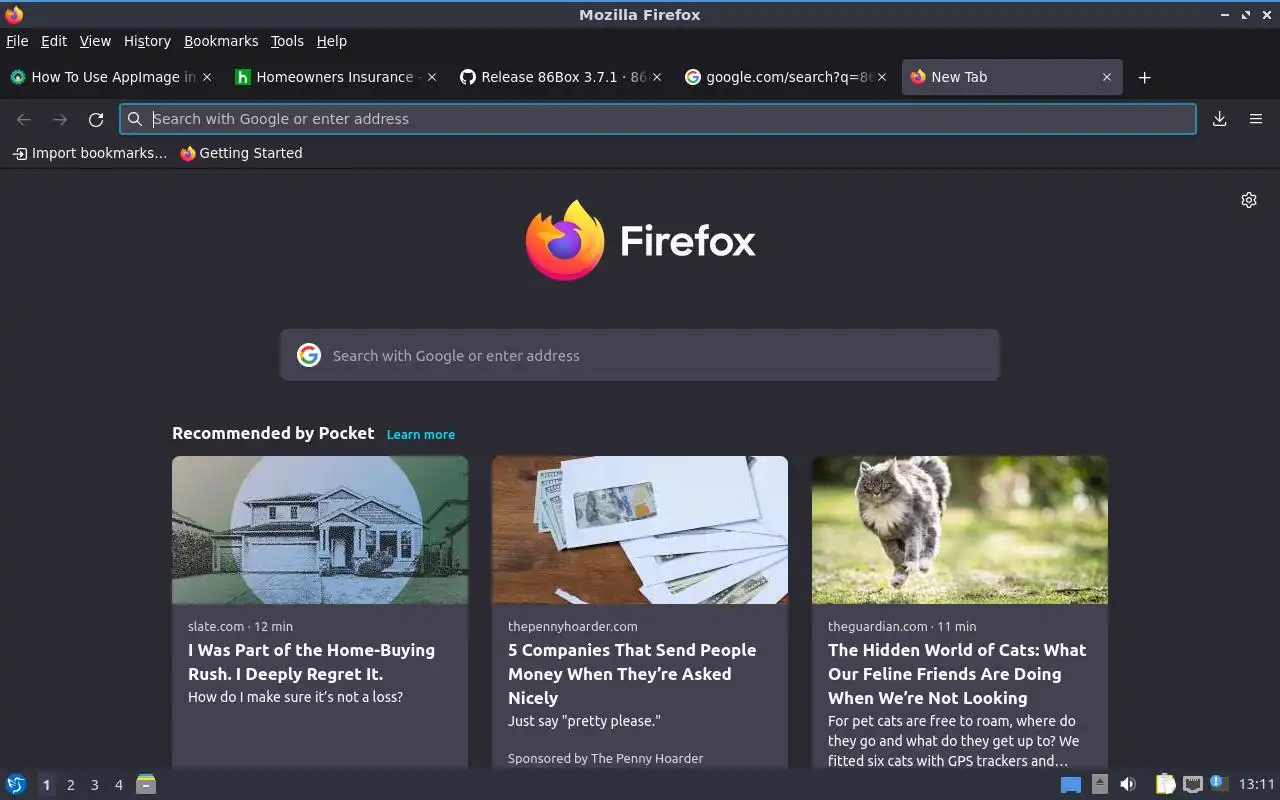The height and width of the screenshot is (800, 1280).
Task: Click the Google G icon in the search box
Action: [x=309, y=355]
